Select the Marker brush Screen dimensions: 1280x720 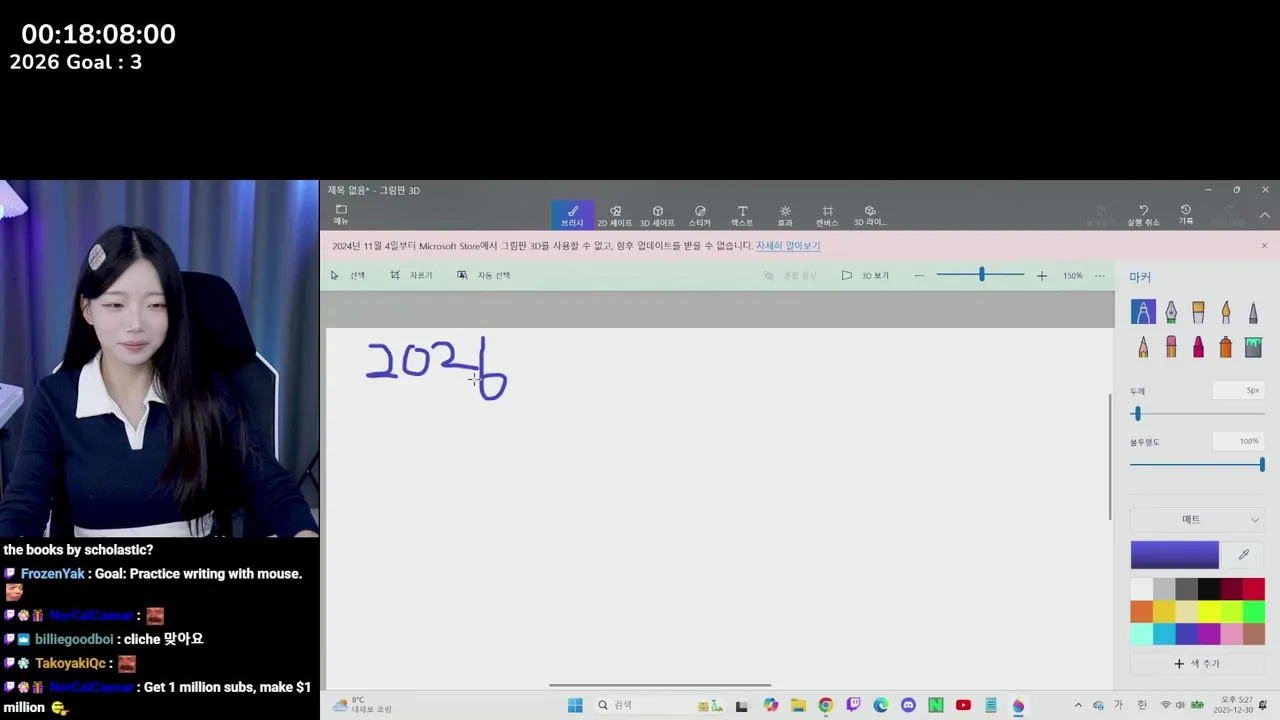coord(1143,312)
